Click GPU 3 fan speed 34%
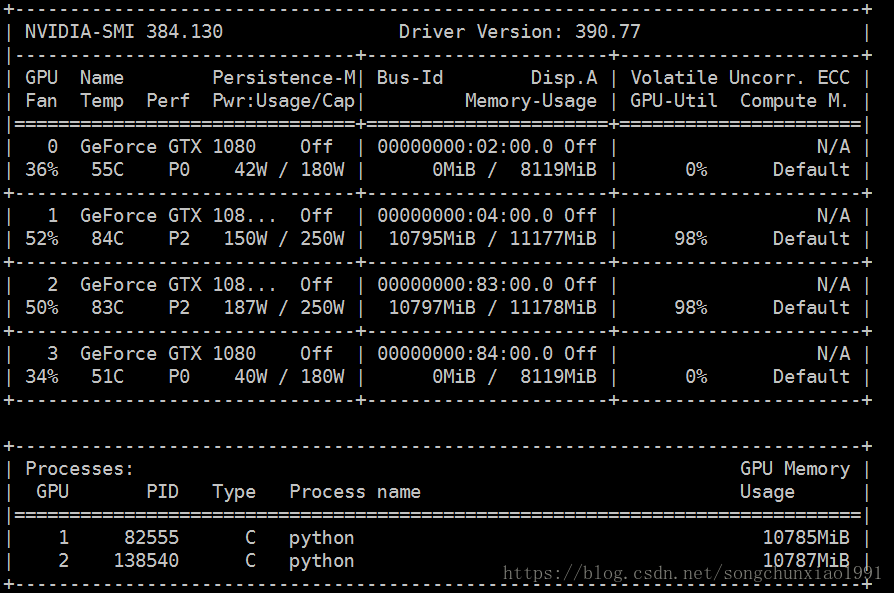The width and height of the screenshot is (894, 593). pyautogui.click(x=42, y=376)
